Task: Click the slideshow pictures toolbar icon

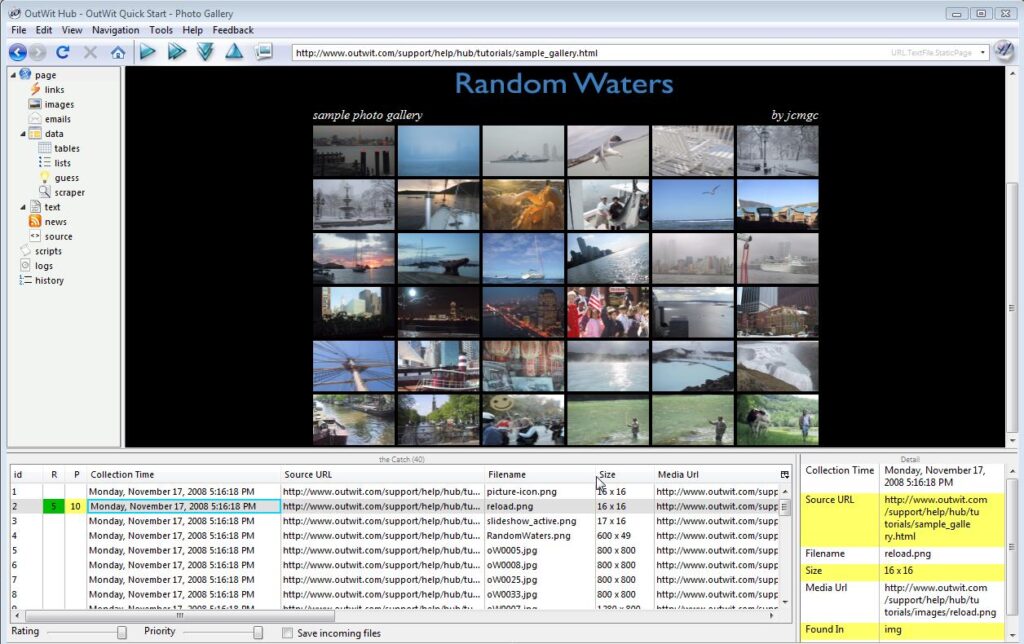Action: (x=263, y=52)
